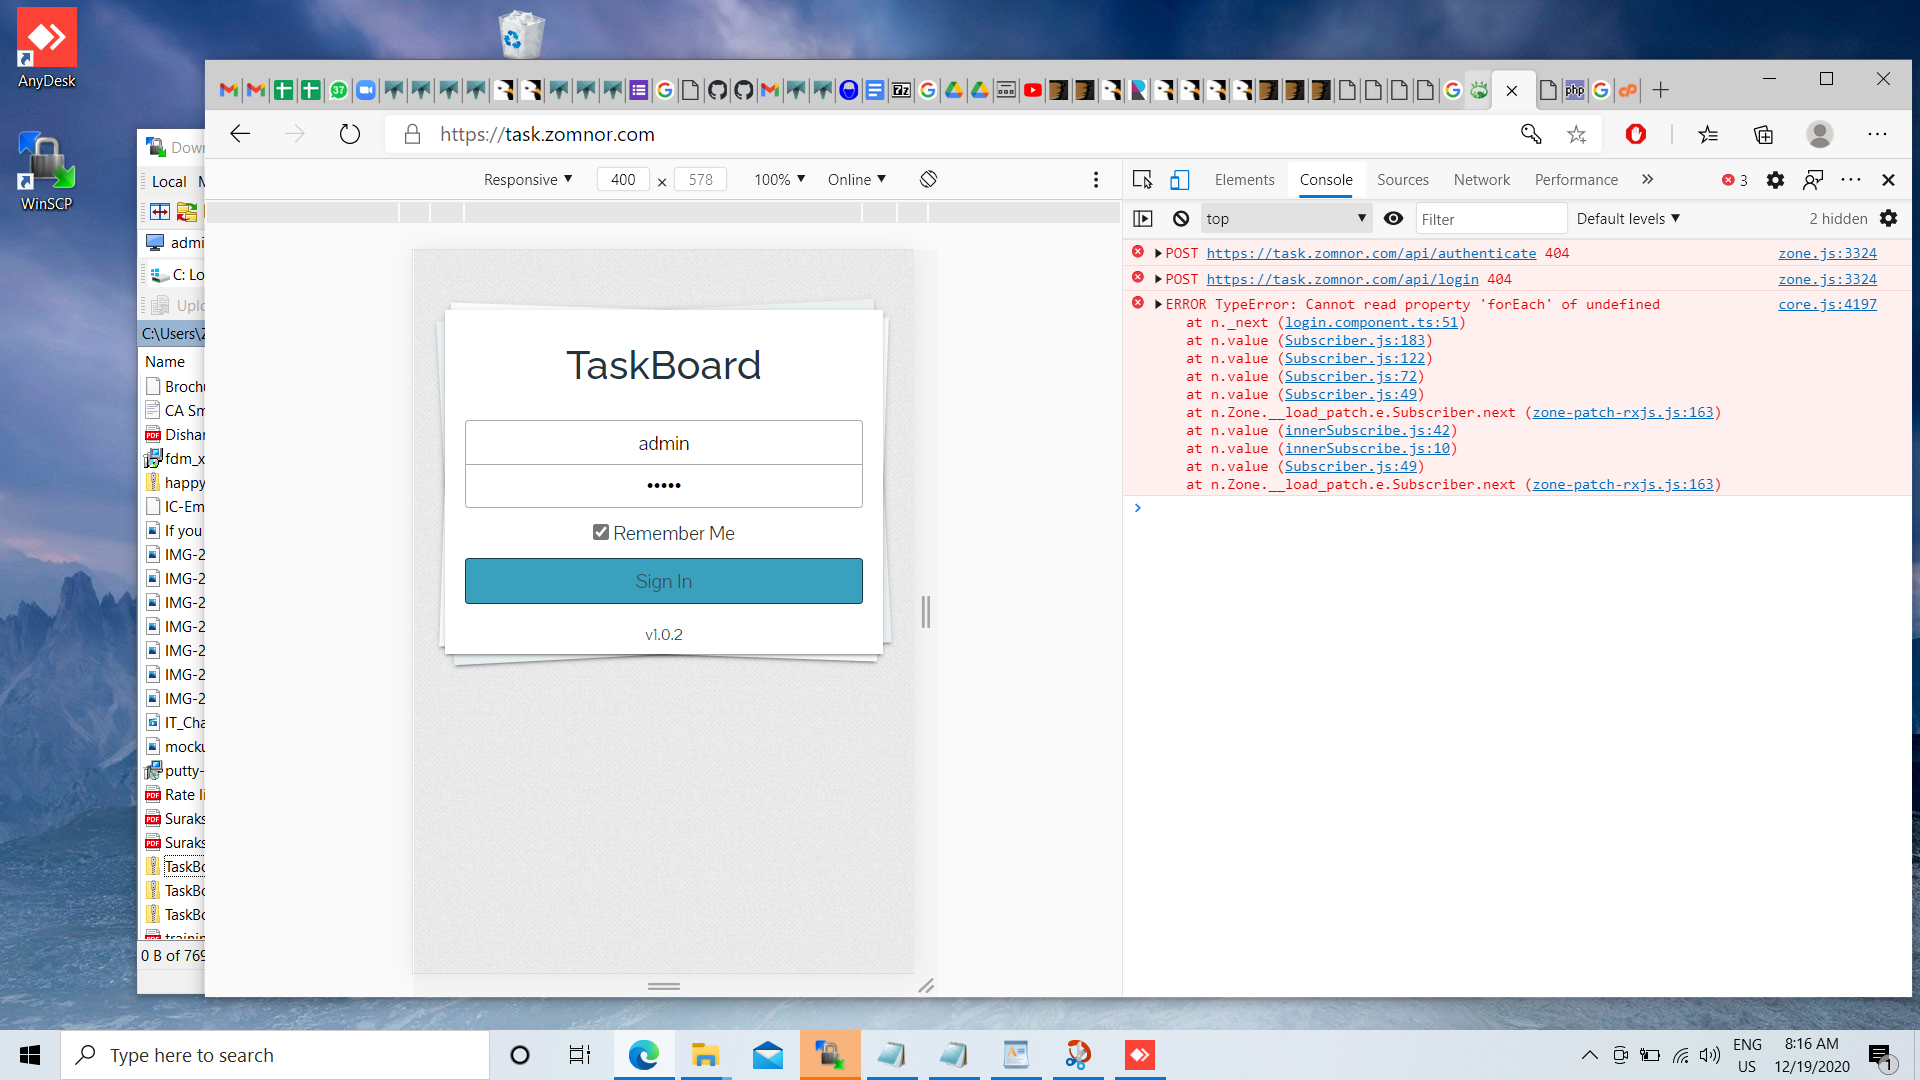1920x1080 pixels.
Task: Open the WinSCP app from the desktop
Action: pyautogui.click(x=45, y=160)
